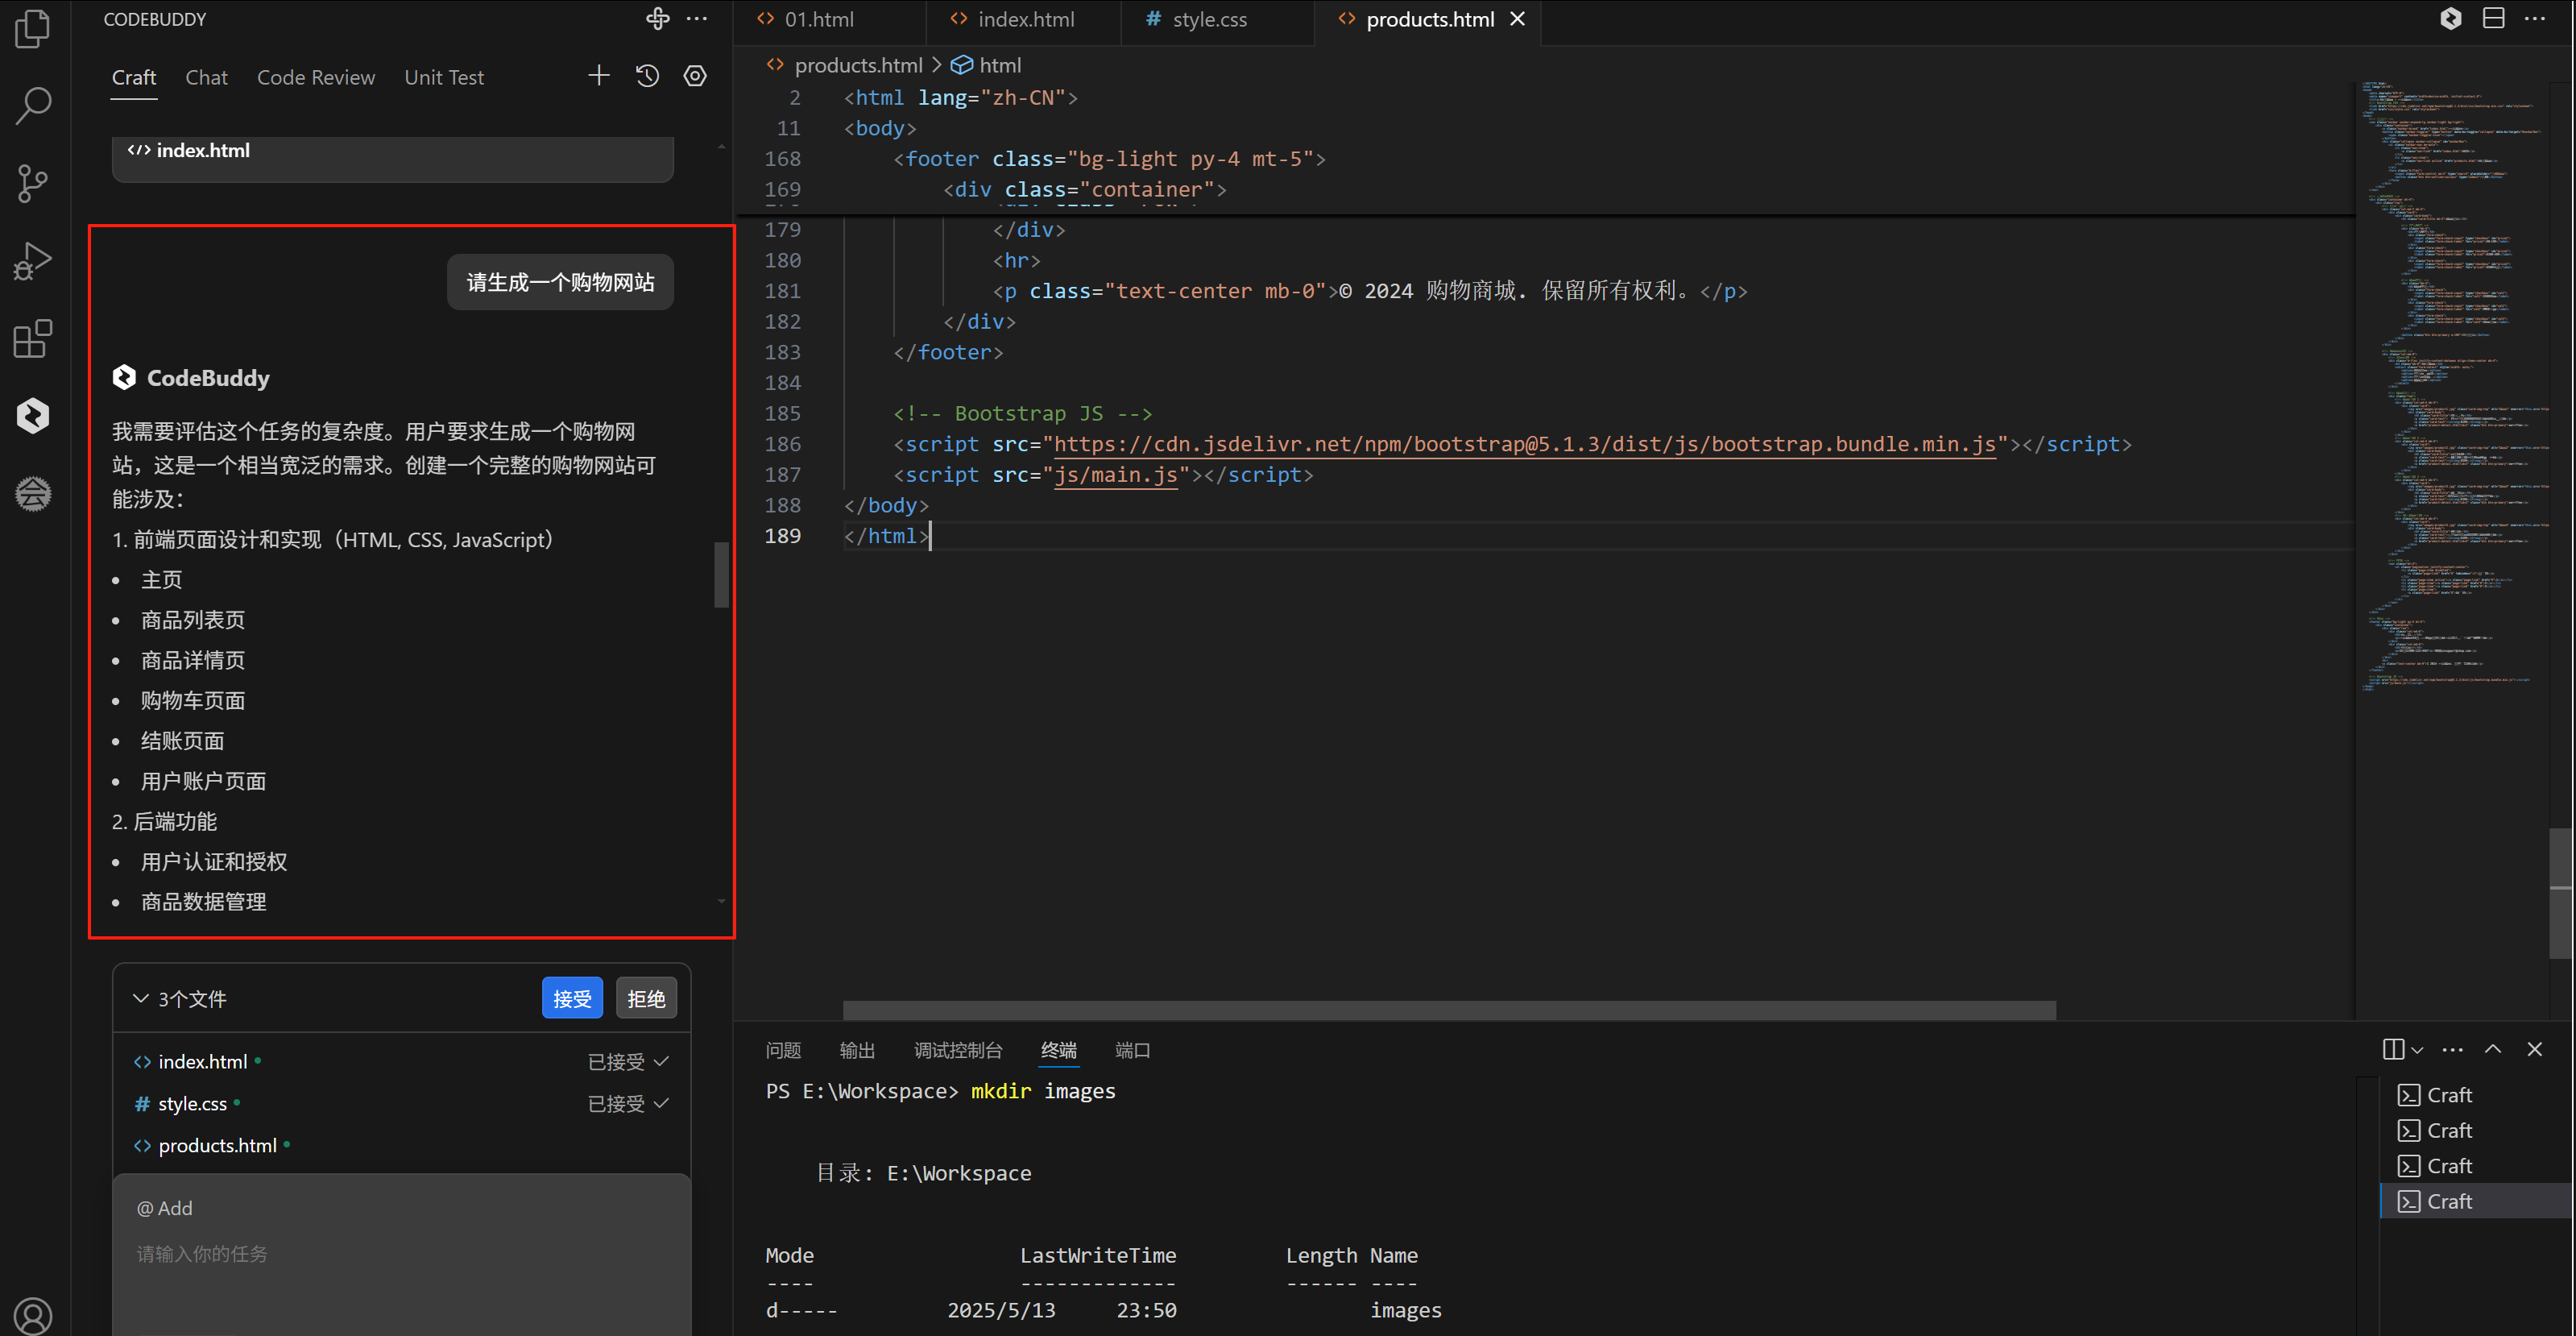The width and height of the screenshot is (2576, 1336).
Task: Open CodeBuddy settings gear icon
Action: 695,76
